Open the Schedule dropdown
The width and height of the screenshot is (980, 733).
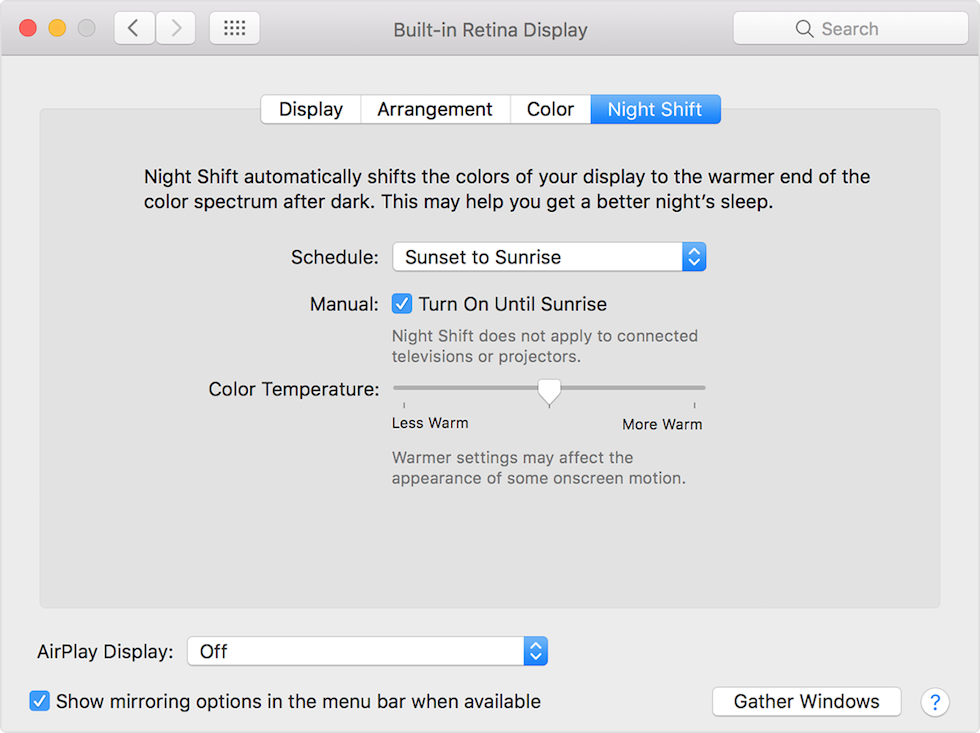pos(549,257)
